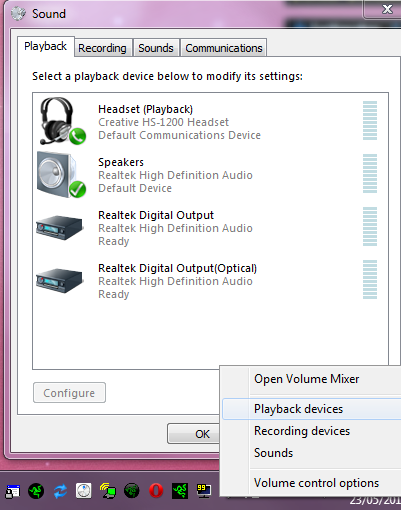Select the Speakers device icon

61,175
